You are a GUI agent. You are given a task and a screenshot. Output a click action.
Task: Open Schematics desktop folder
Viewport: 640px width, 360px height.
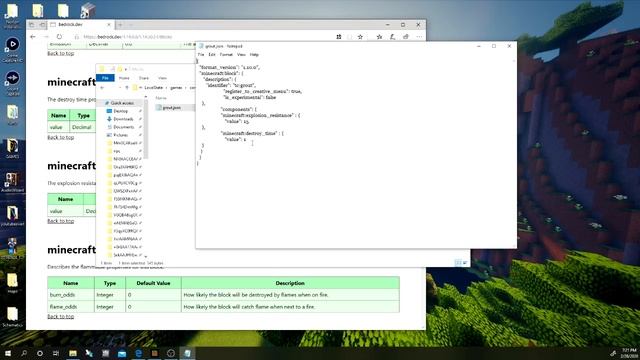point(12,318)
